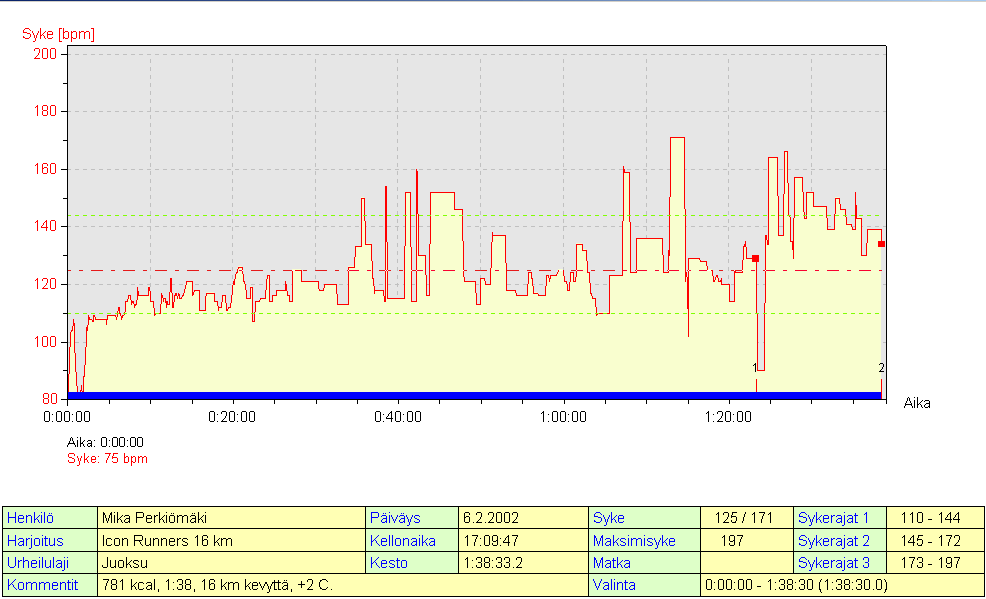Click lap marker 1 on the chart
986x599 pixels.
pyautogui.click(x=755, y=368)
